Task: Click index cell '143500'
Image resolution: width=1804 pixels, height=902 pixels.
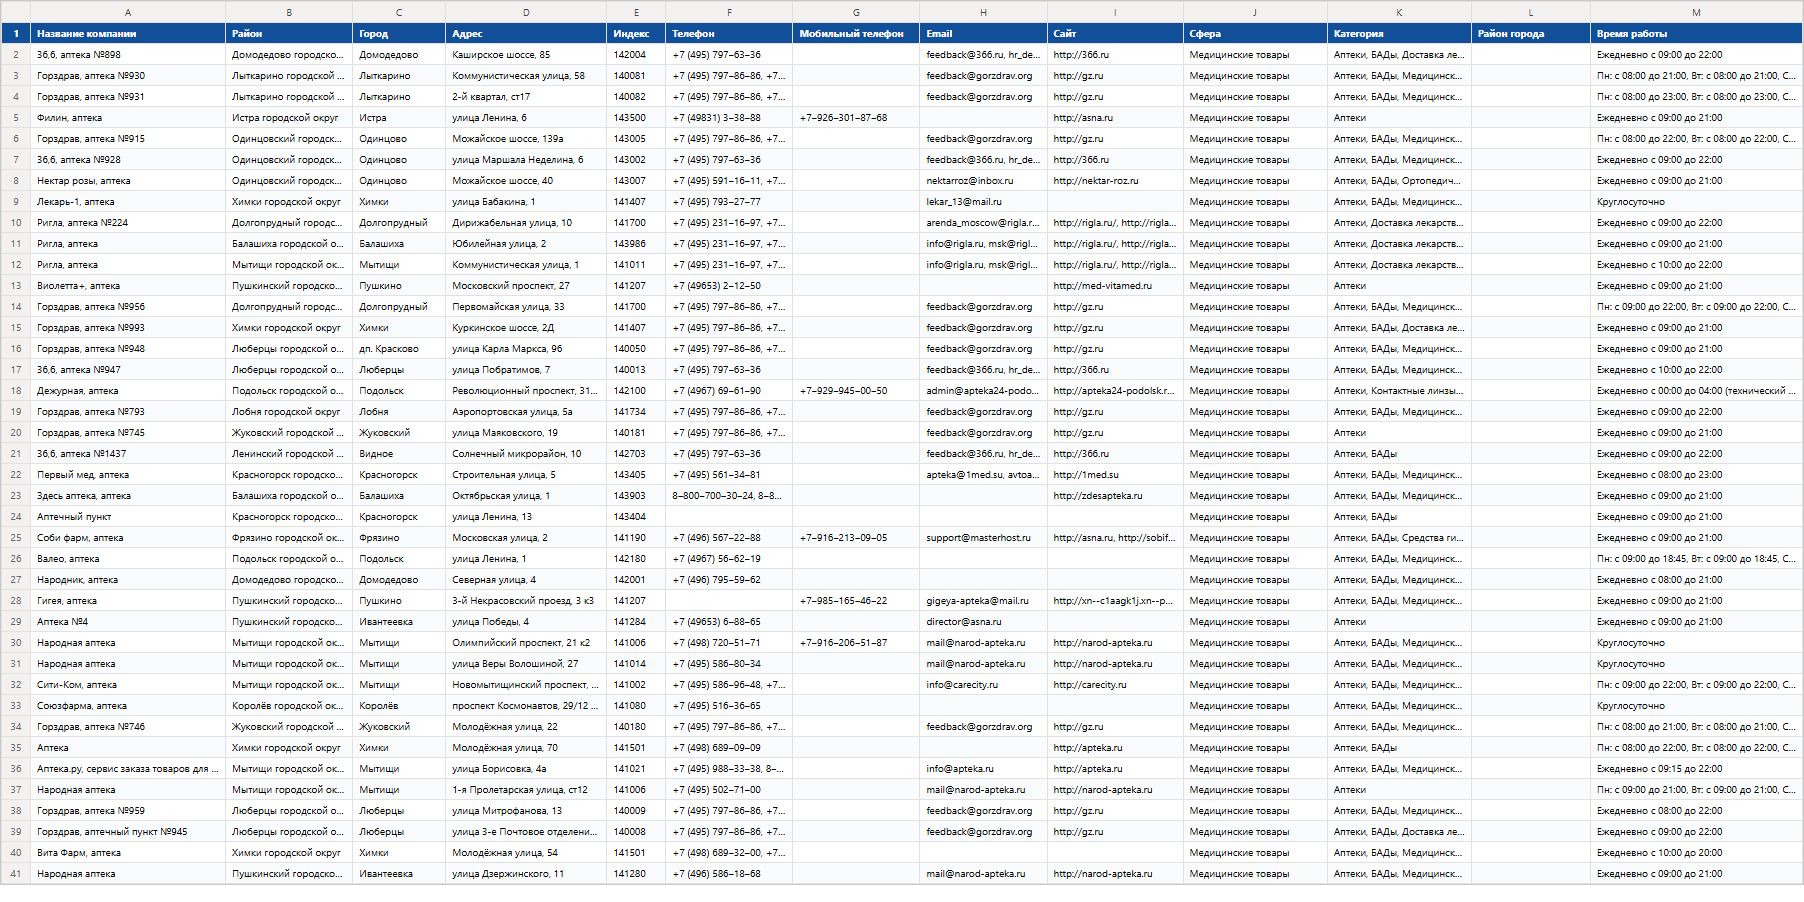Action: click(x=636, y=118)
